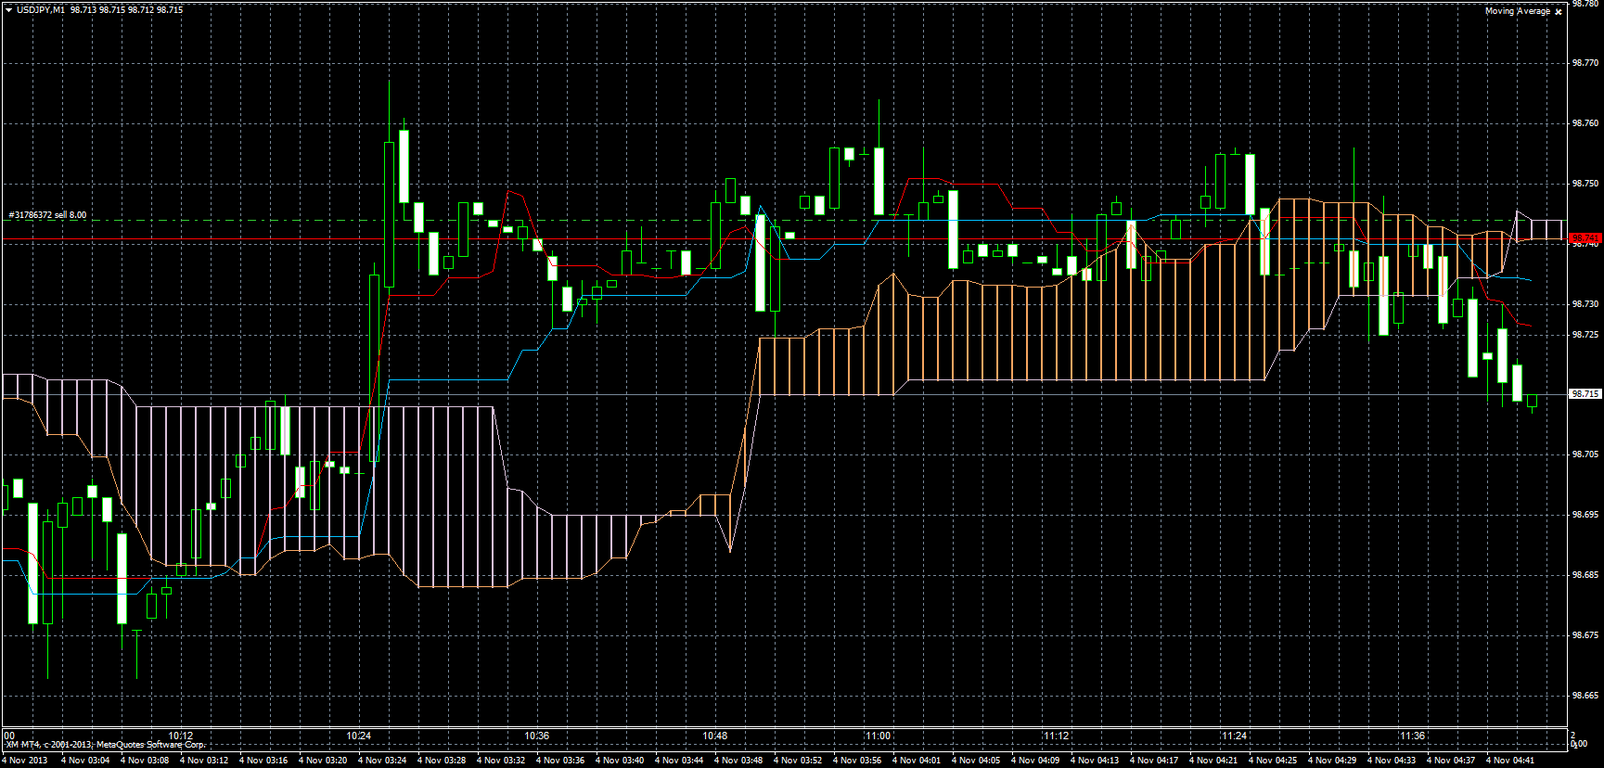Screen dimensions: 1604x768
Task: Click the 4 Nov 04:41 time label
Action: coord(1510,761)
